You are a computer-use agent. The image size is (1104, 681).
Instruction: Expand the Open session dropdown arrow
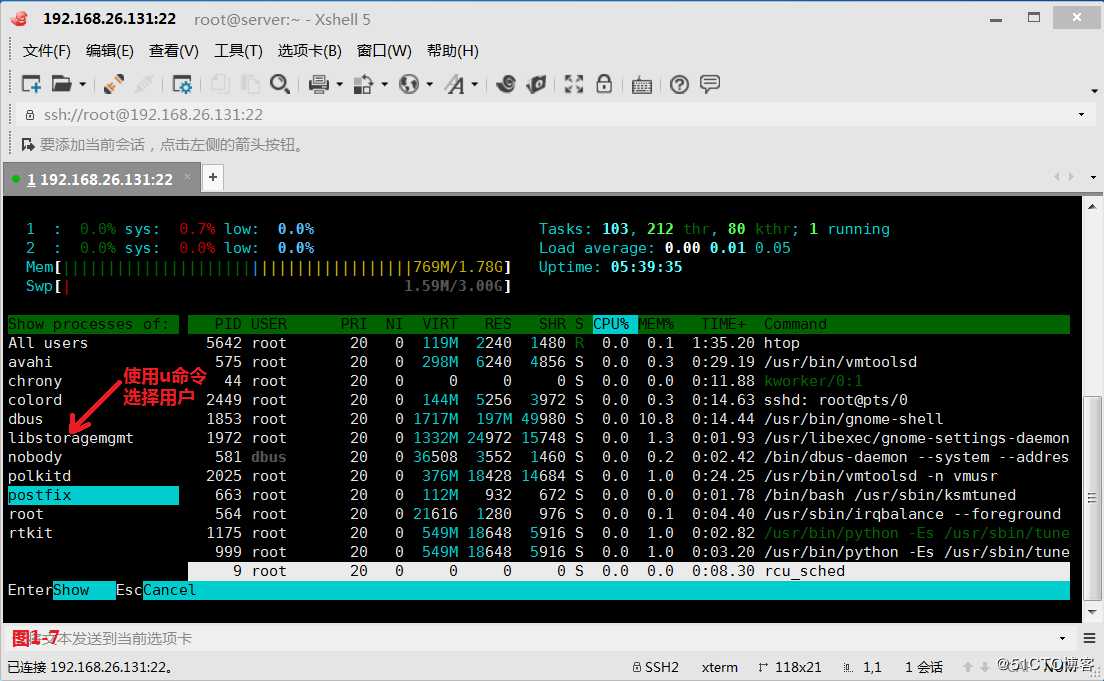point(82,85)
